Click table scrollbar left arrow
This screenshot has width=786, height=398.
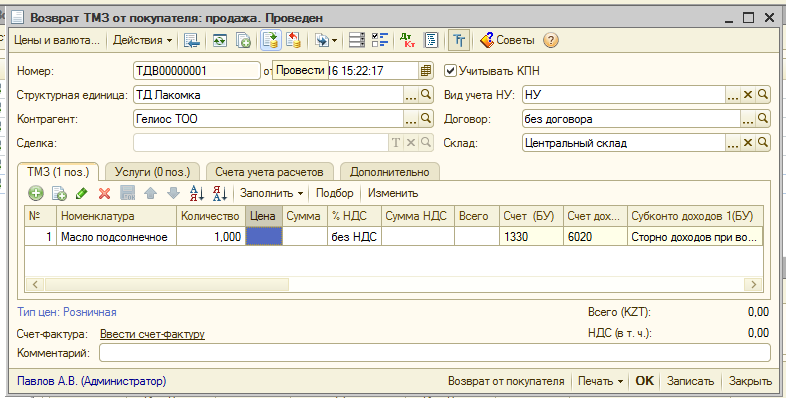coord(35,285)
